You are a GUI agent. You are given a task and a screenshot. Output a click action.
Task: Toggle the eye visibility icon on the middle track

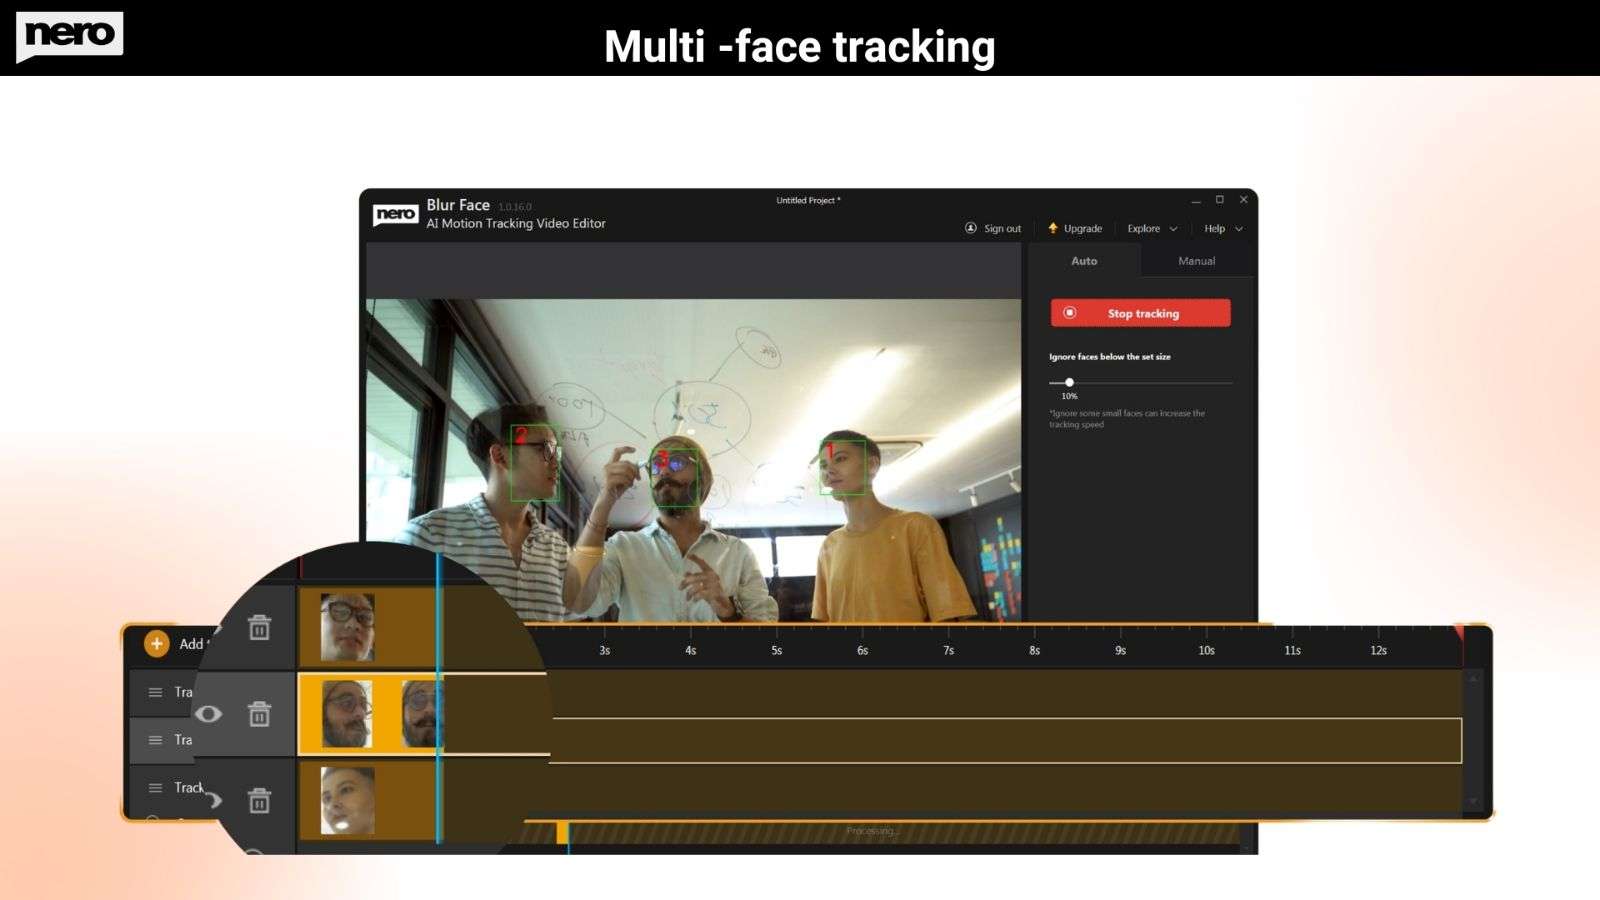[209, 711]
